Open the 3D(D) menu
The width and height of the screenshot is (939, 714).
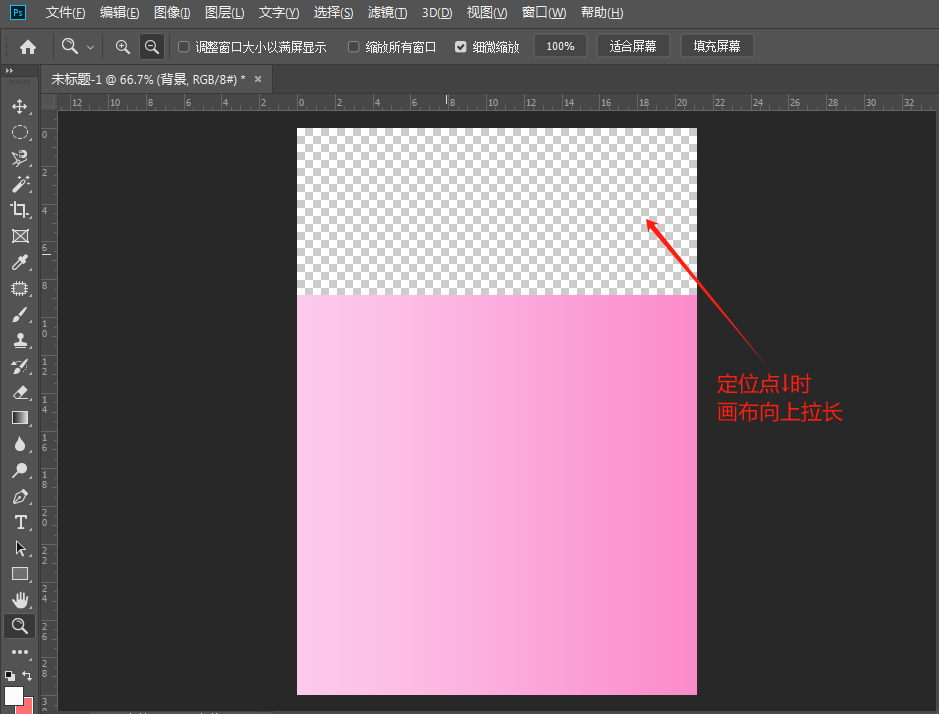tap(437, 13)
